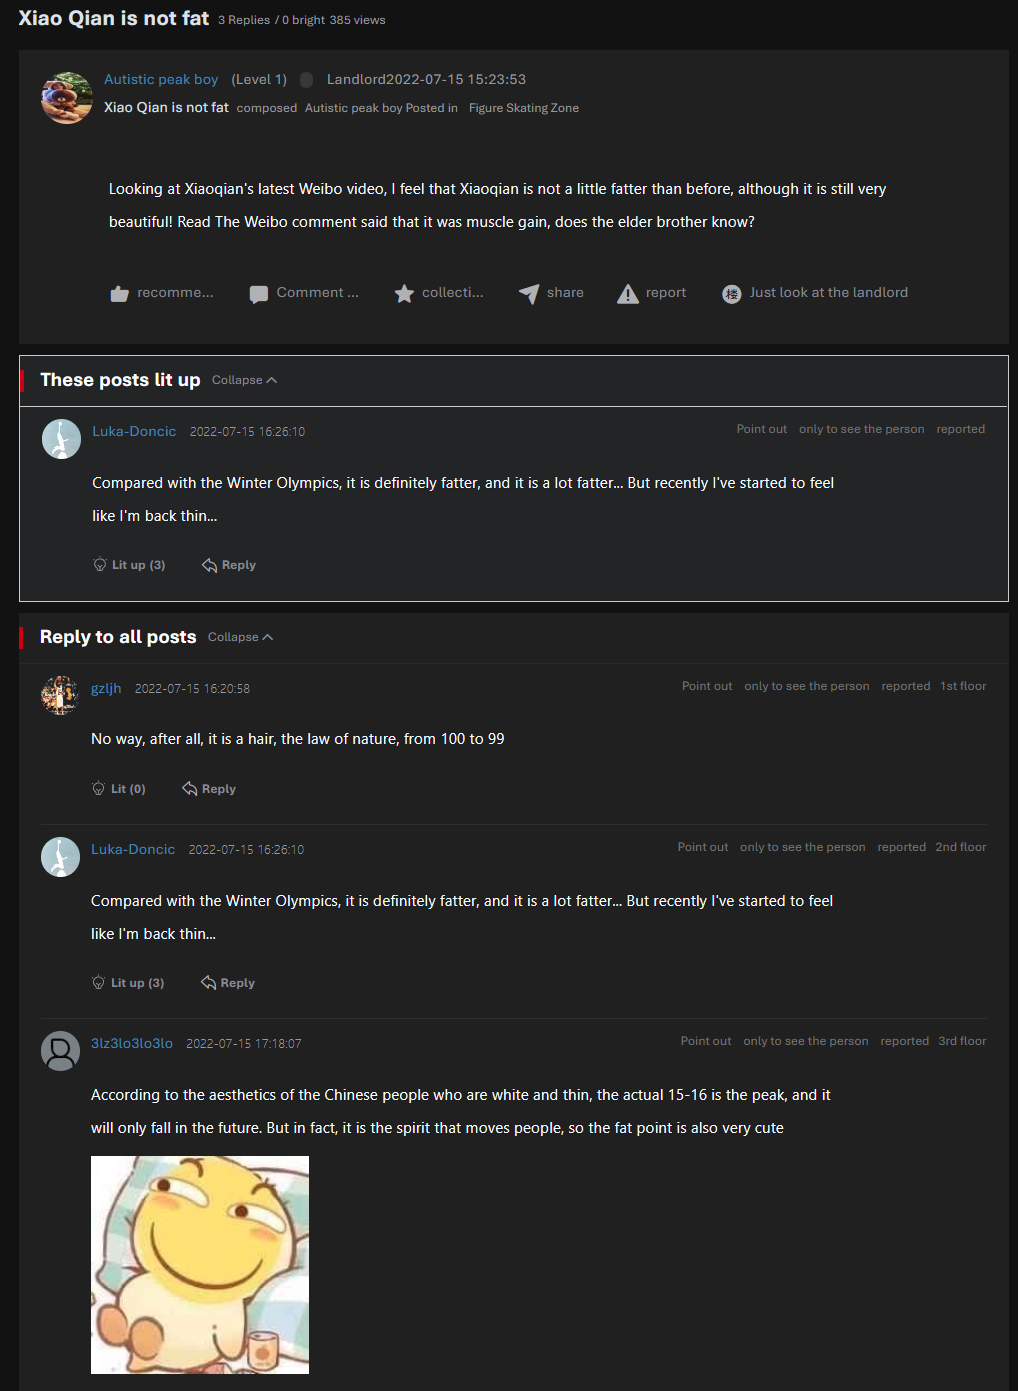This screenshot has height=1391, width=1018.
Task: Click the 3lz3lo3lo3lo username link
Action: click(132, 1043)
